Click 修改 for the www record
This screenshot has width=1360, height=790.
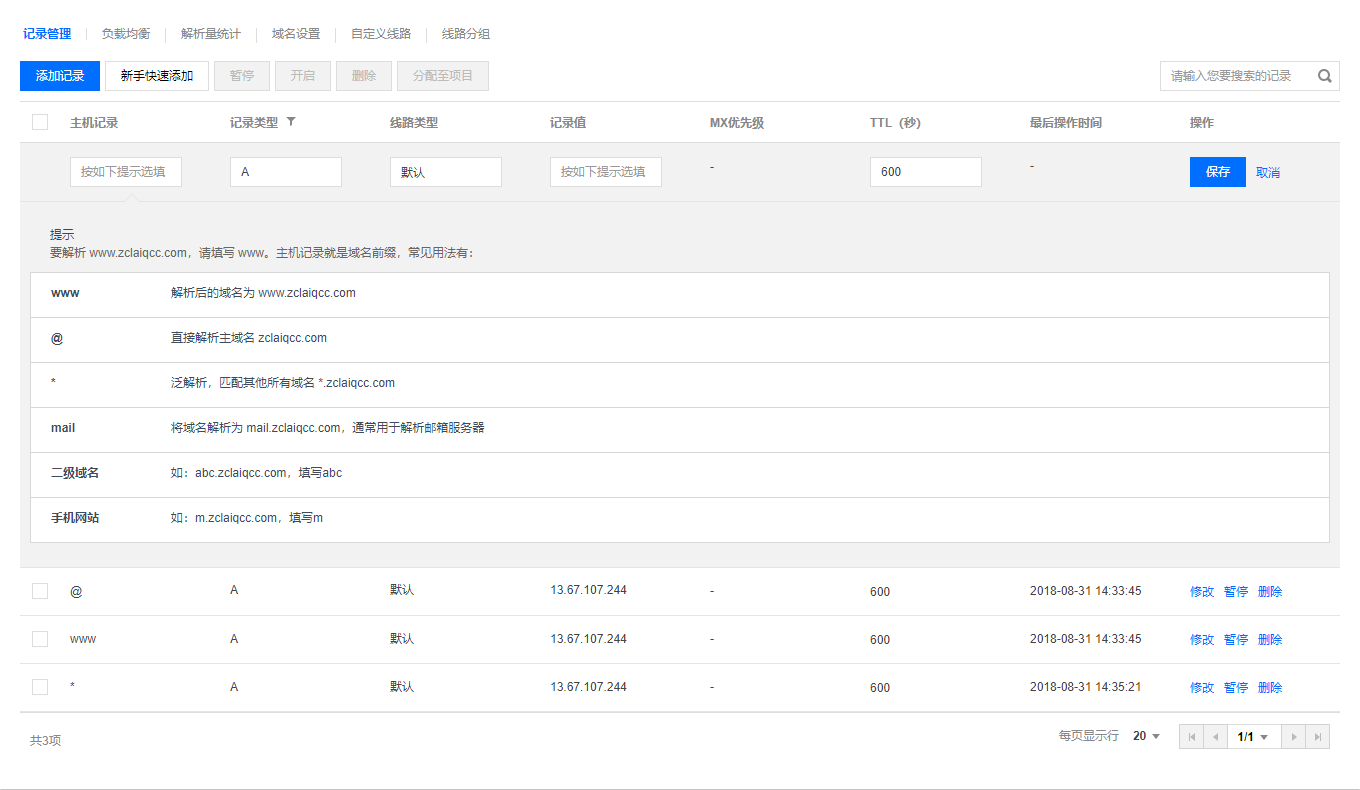(x=1202, y=639)
